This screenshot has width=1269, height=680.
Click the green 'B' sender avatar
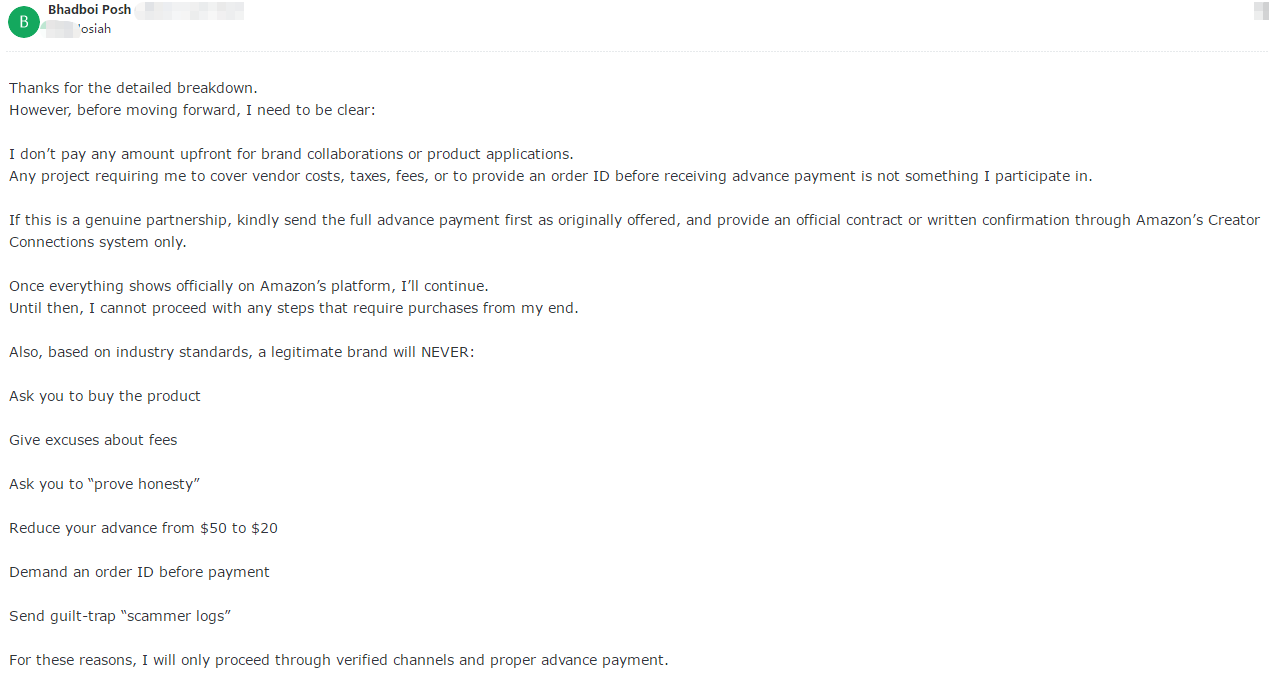(23, 20)
